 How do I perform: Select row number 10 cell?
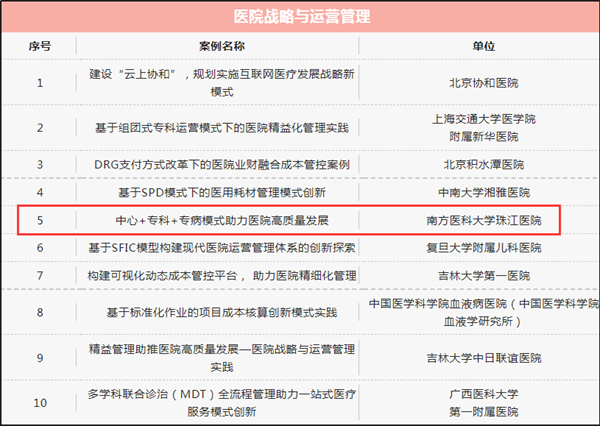coord(40,403)
